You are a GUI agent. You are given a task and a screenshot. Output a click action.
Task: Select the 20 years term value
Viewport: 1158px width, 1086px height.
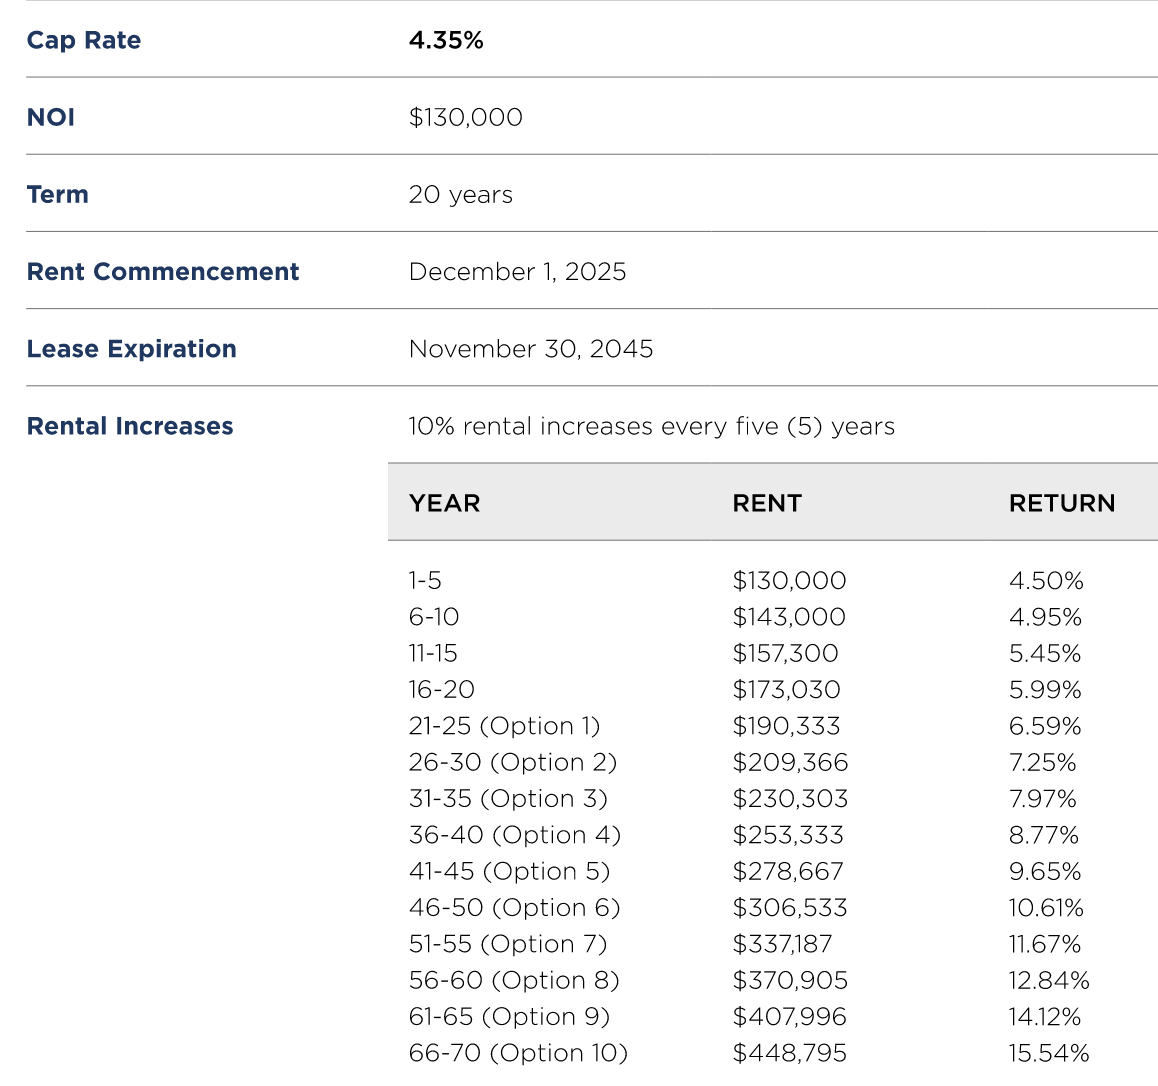pyautogui.click(x=460, y=194)
